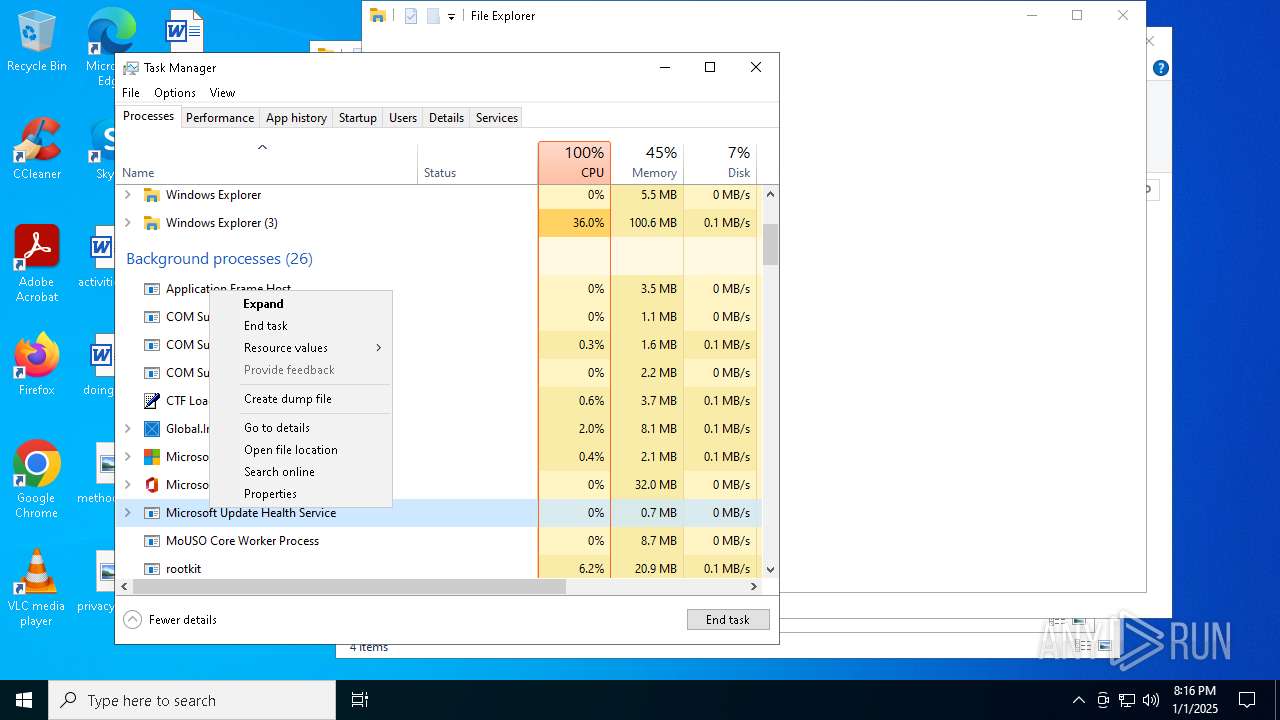Click the Windows Explorer (3) process icon
1280x720 pixels.
152,223
